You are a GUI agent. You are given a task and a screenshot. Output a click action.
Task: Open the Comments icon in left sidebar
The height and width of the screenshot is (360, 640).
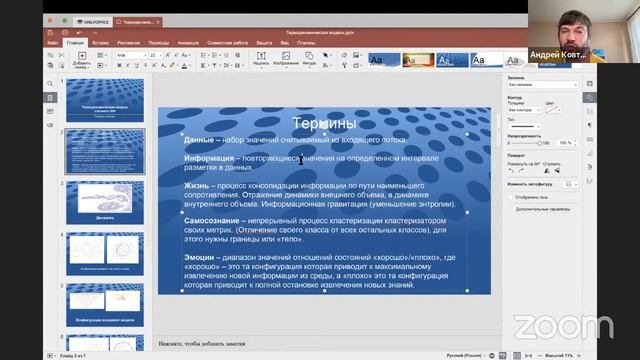point(50,111)
